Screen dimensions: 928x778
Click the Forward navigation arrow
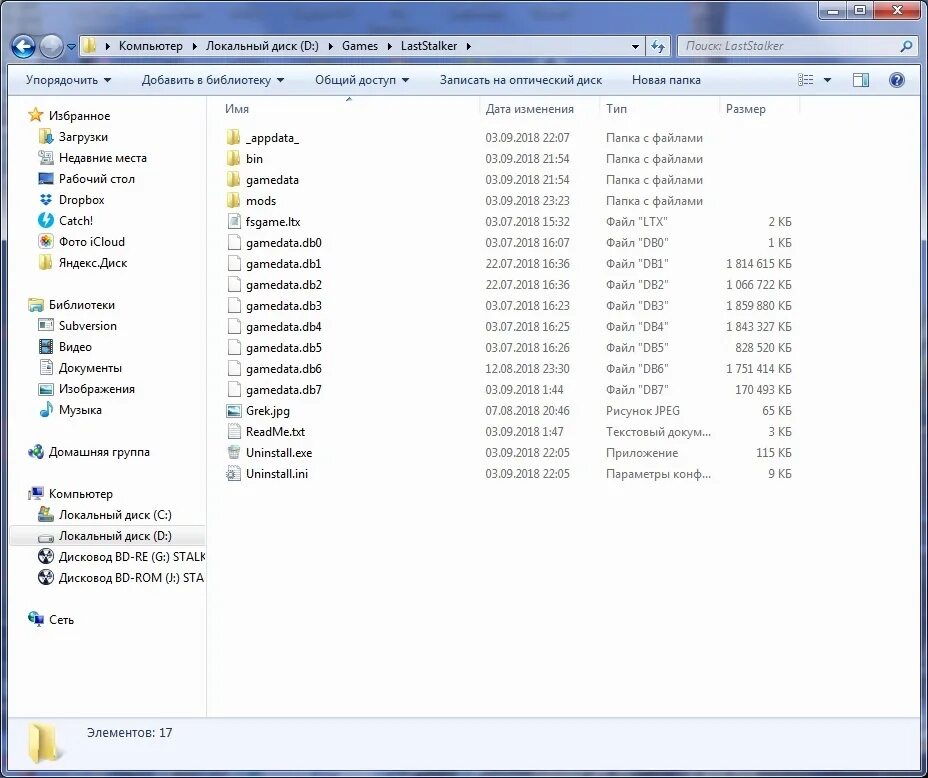(x=51, y=46)
